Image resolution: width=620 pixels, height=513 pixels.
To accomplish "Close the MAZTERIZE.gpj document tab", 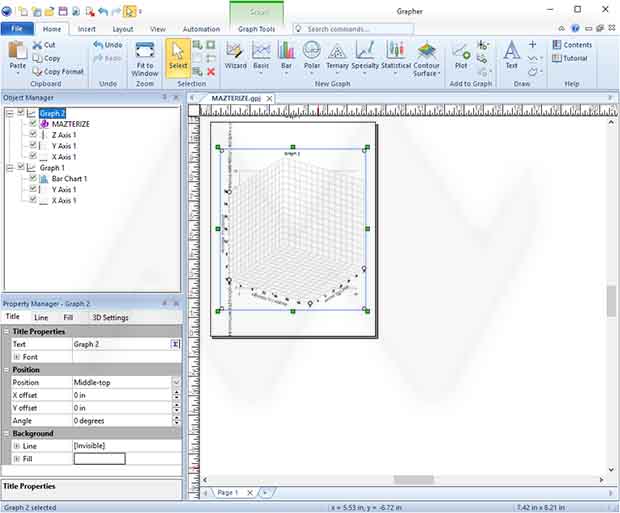I will tap(269, 98).
